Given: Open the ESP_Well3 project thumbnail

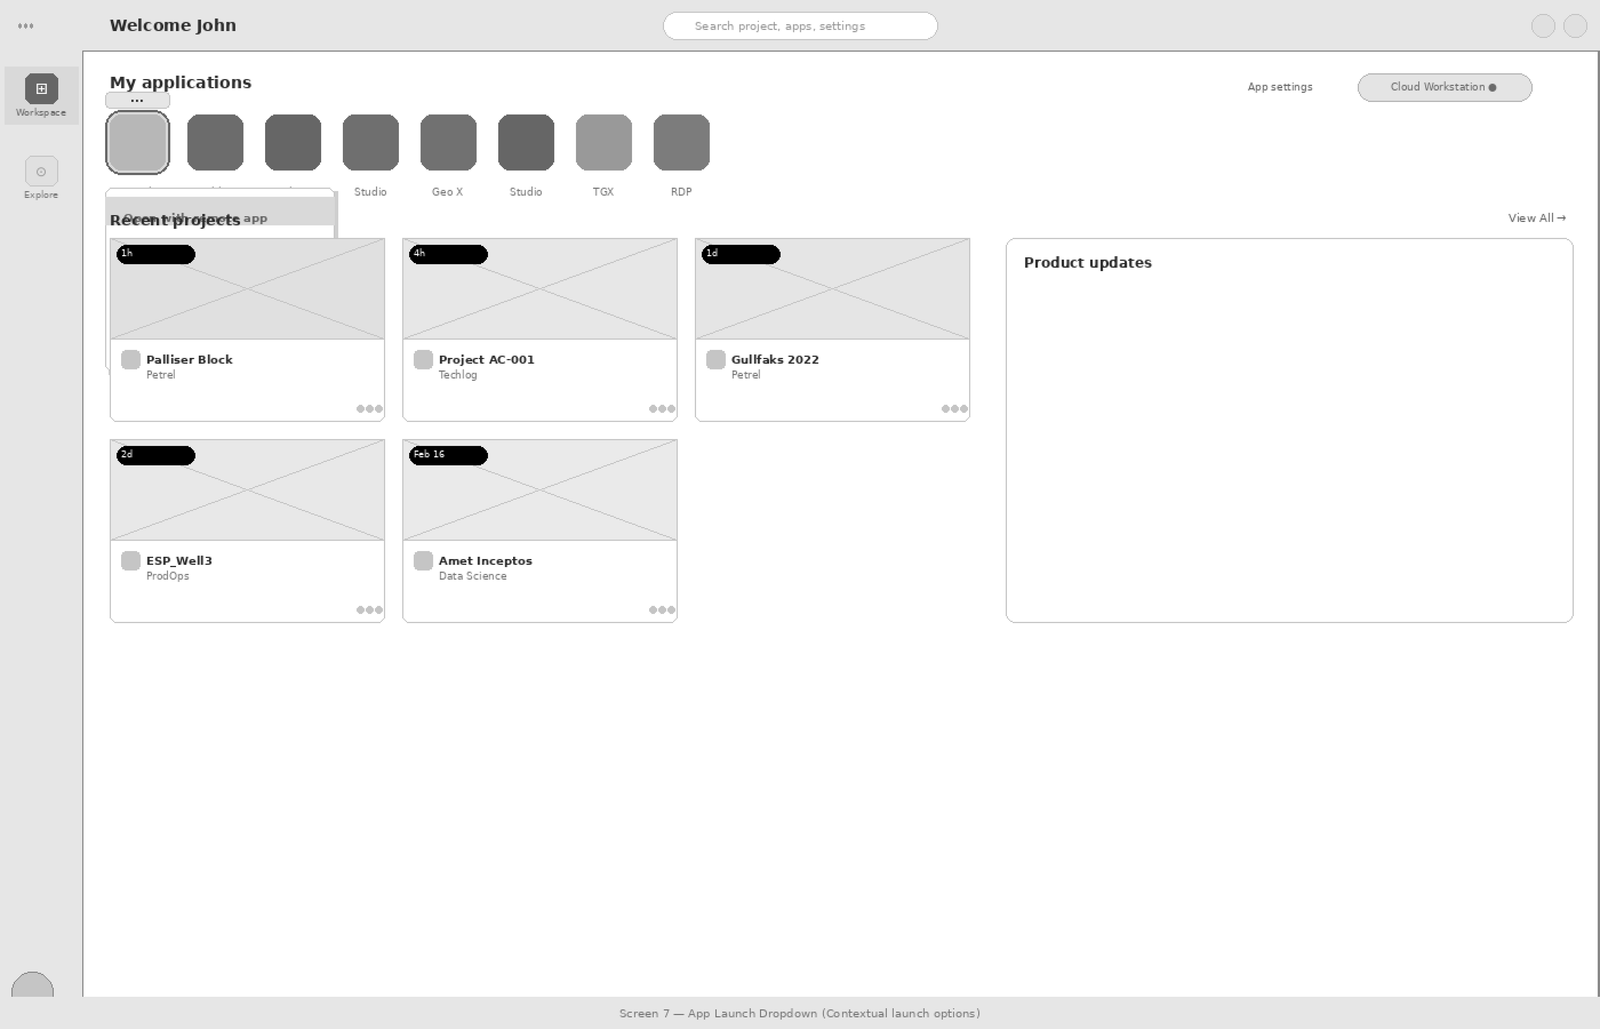Looking at the screenshot, I should tap(247, 490).
